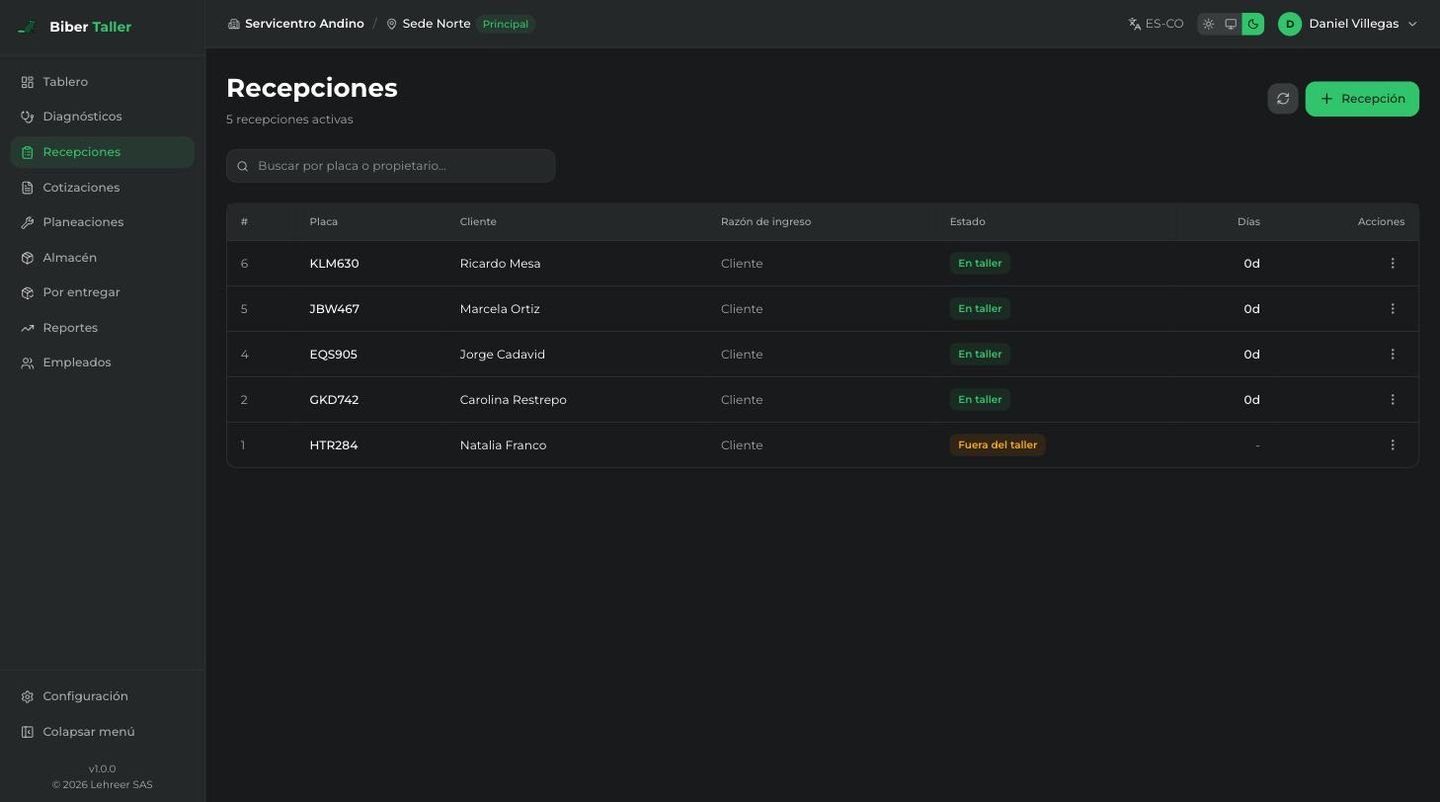Select the dark theme moon icon
The image size is (1440, 802).
(x=1253, y=24)
